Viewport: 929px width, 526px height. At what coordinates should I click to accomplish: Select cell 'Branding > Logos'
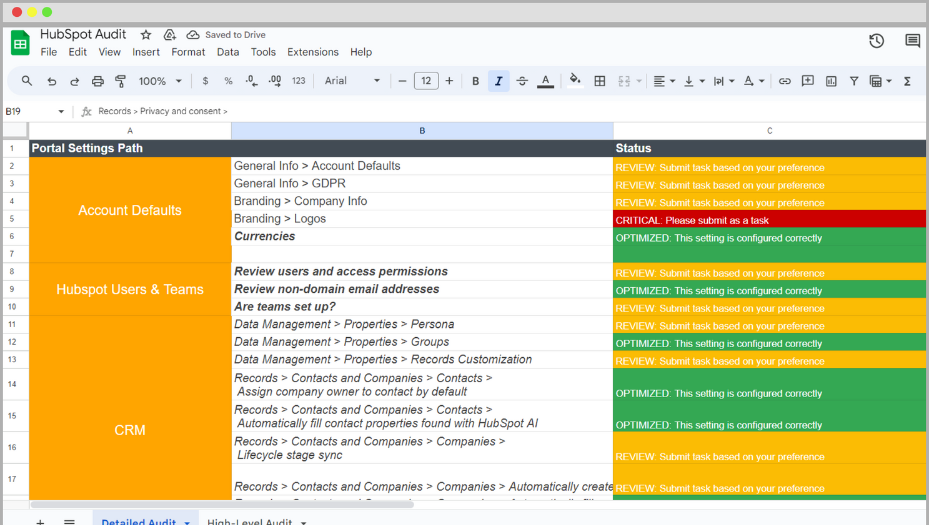point(422,219)
